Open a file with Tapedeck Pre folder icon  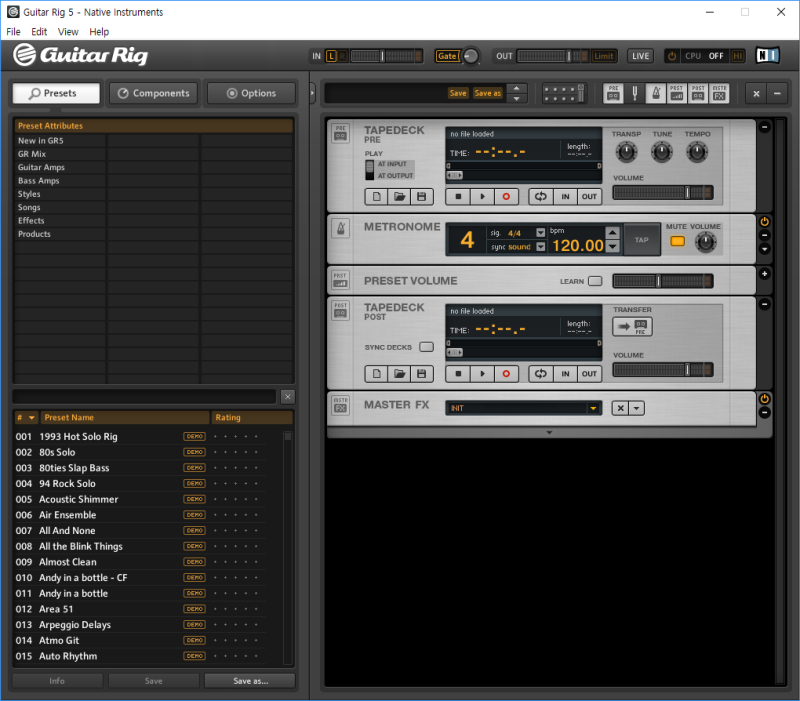coord(400,196)
